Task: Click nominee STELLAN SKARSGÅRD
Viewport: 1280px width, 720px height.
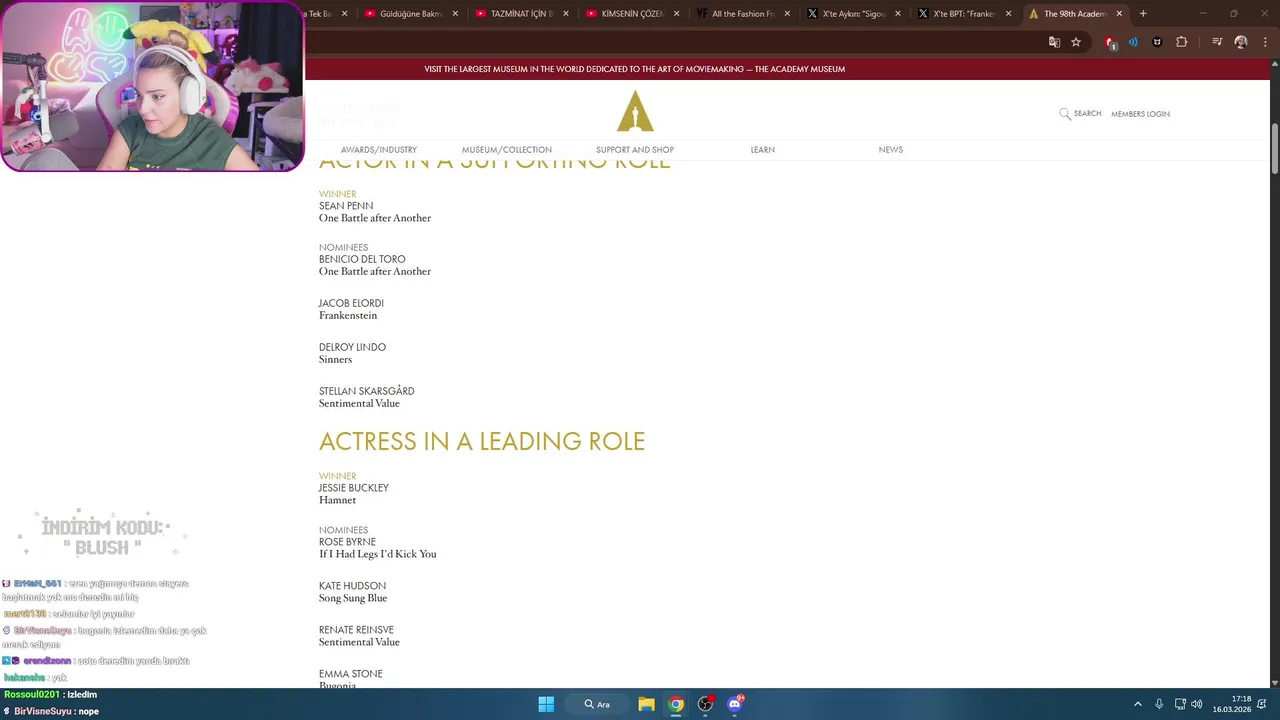Action: click(366, 391)
